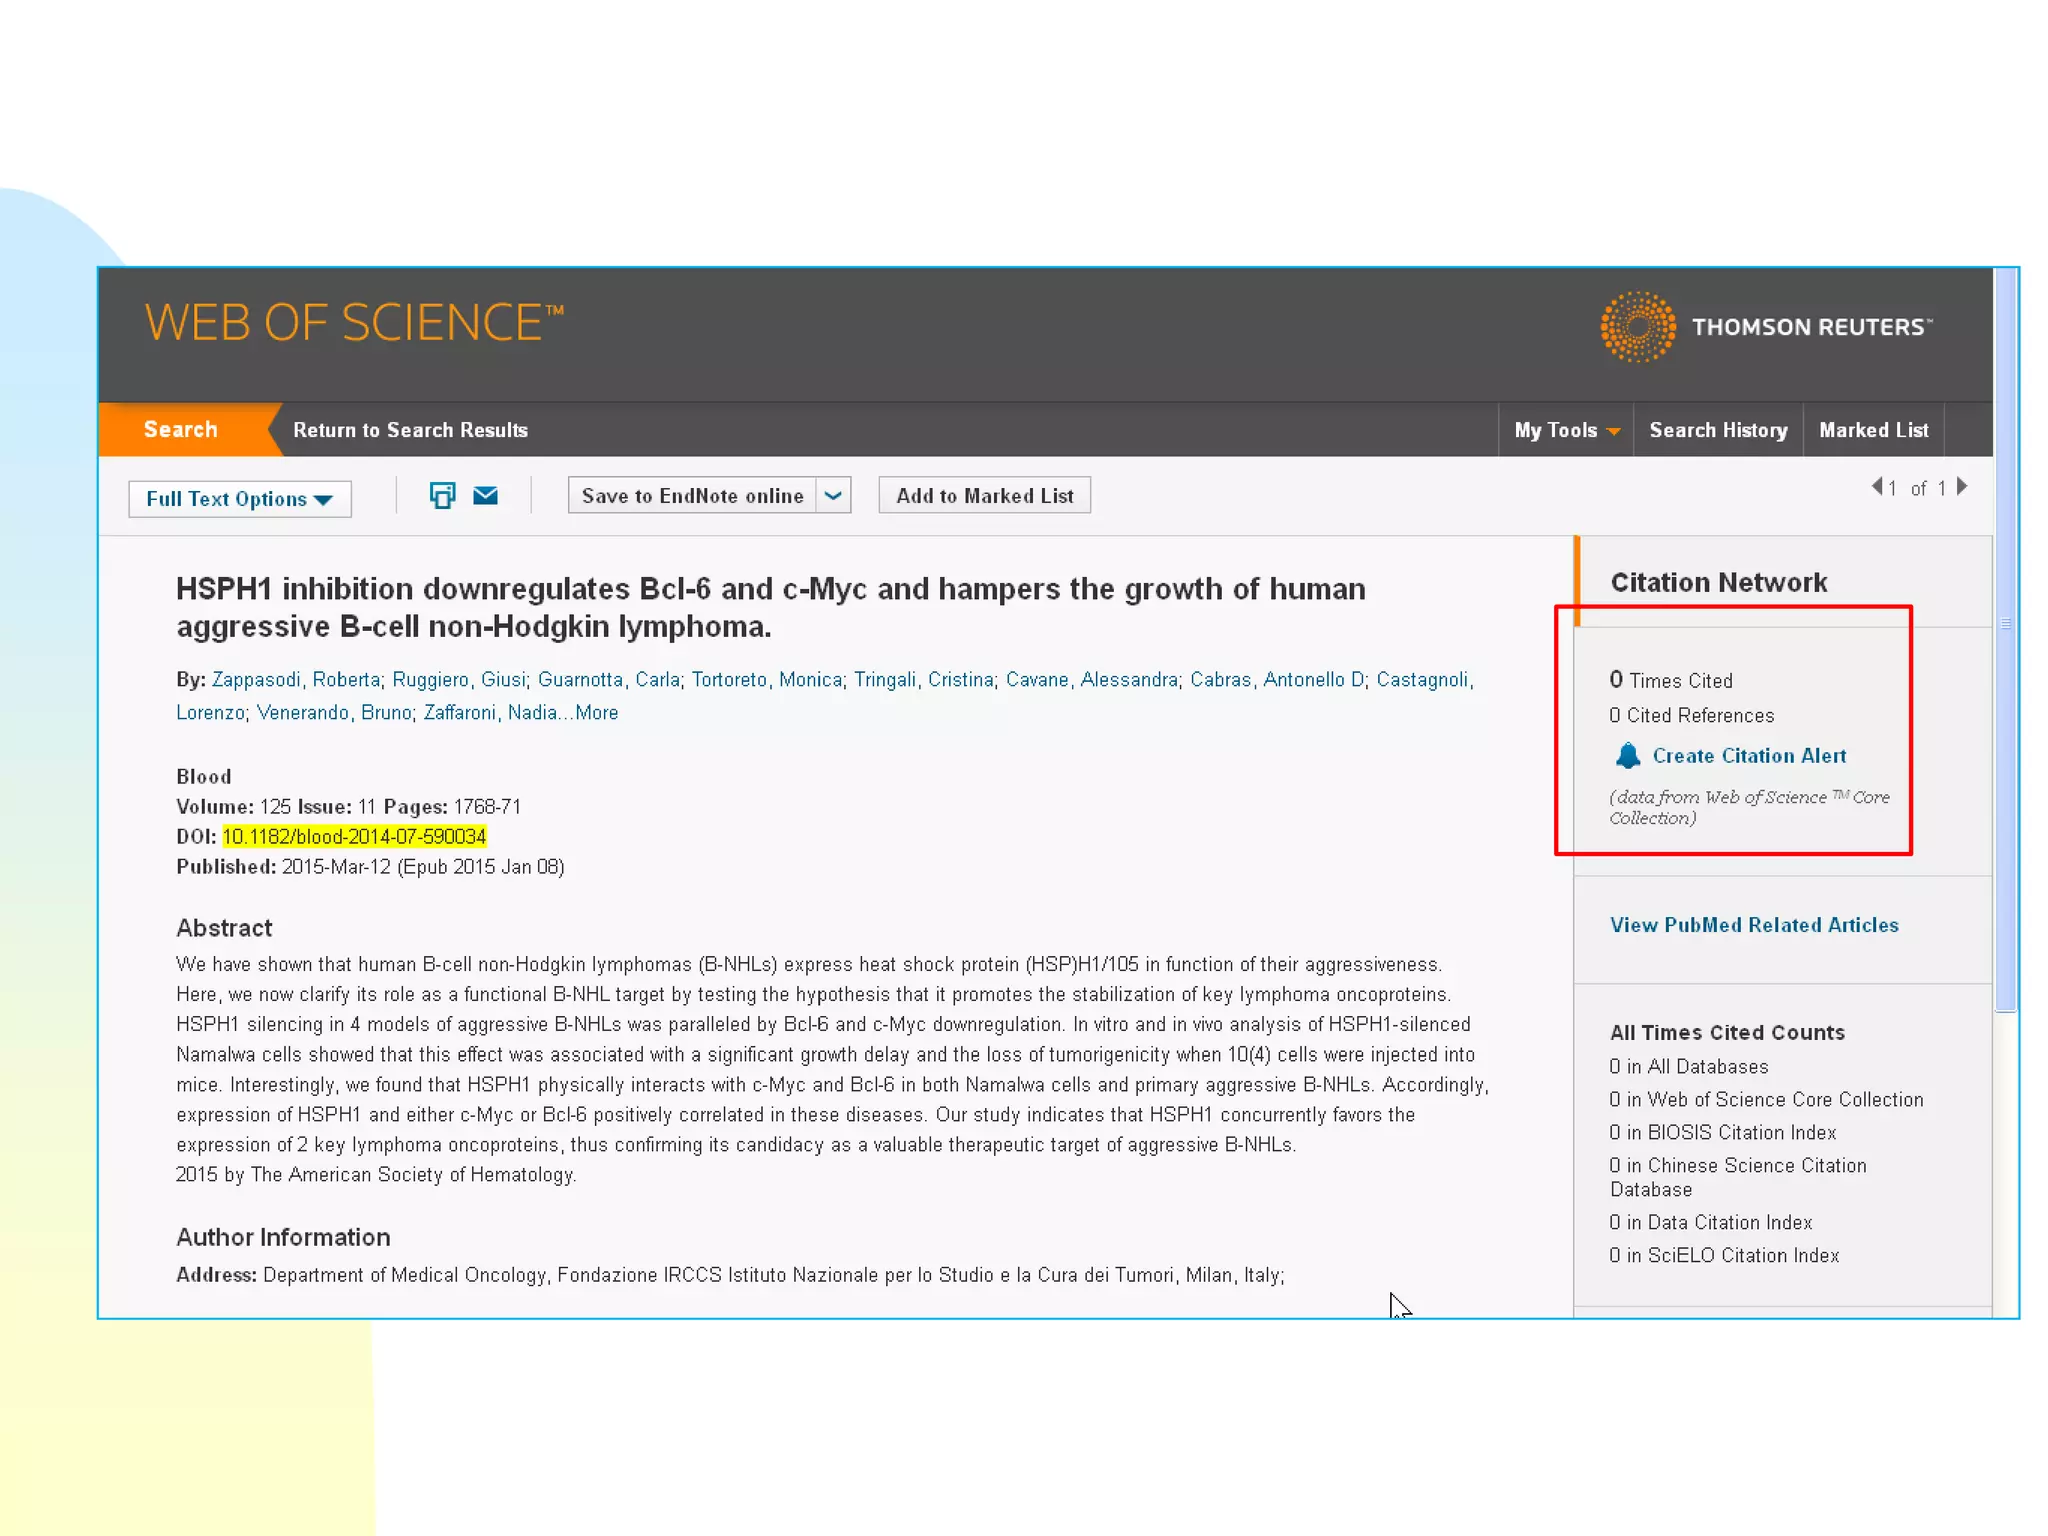Select the Search tab

click(x=181, y=430)
